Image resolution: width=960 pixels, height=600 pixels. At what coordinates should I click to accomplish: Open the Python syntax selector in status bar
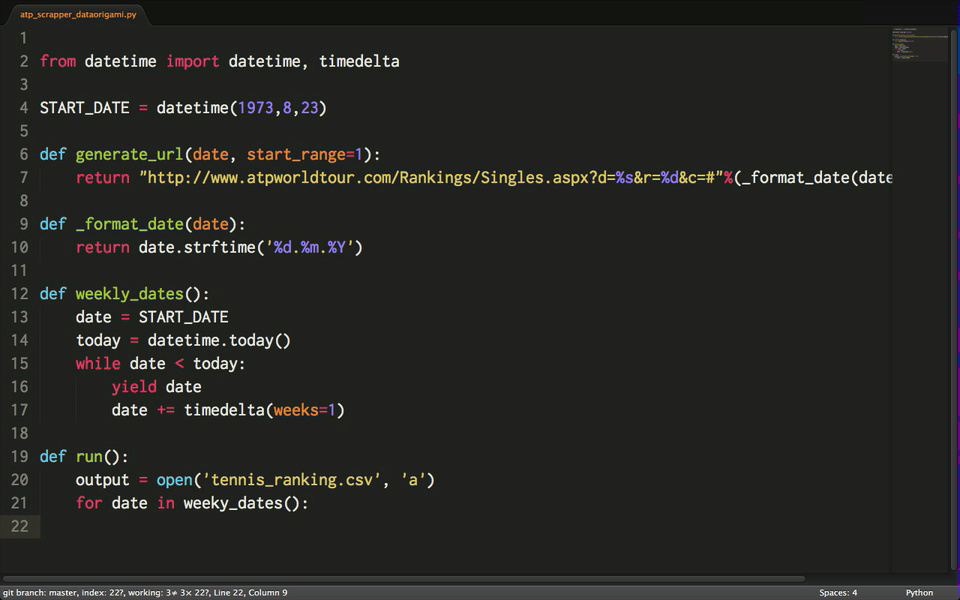pyautogui.click(x=919, y=593)
